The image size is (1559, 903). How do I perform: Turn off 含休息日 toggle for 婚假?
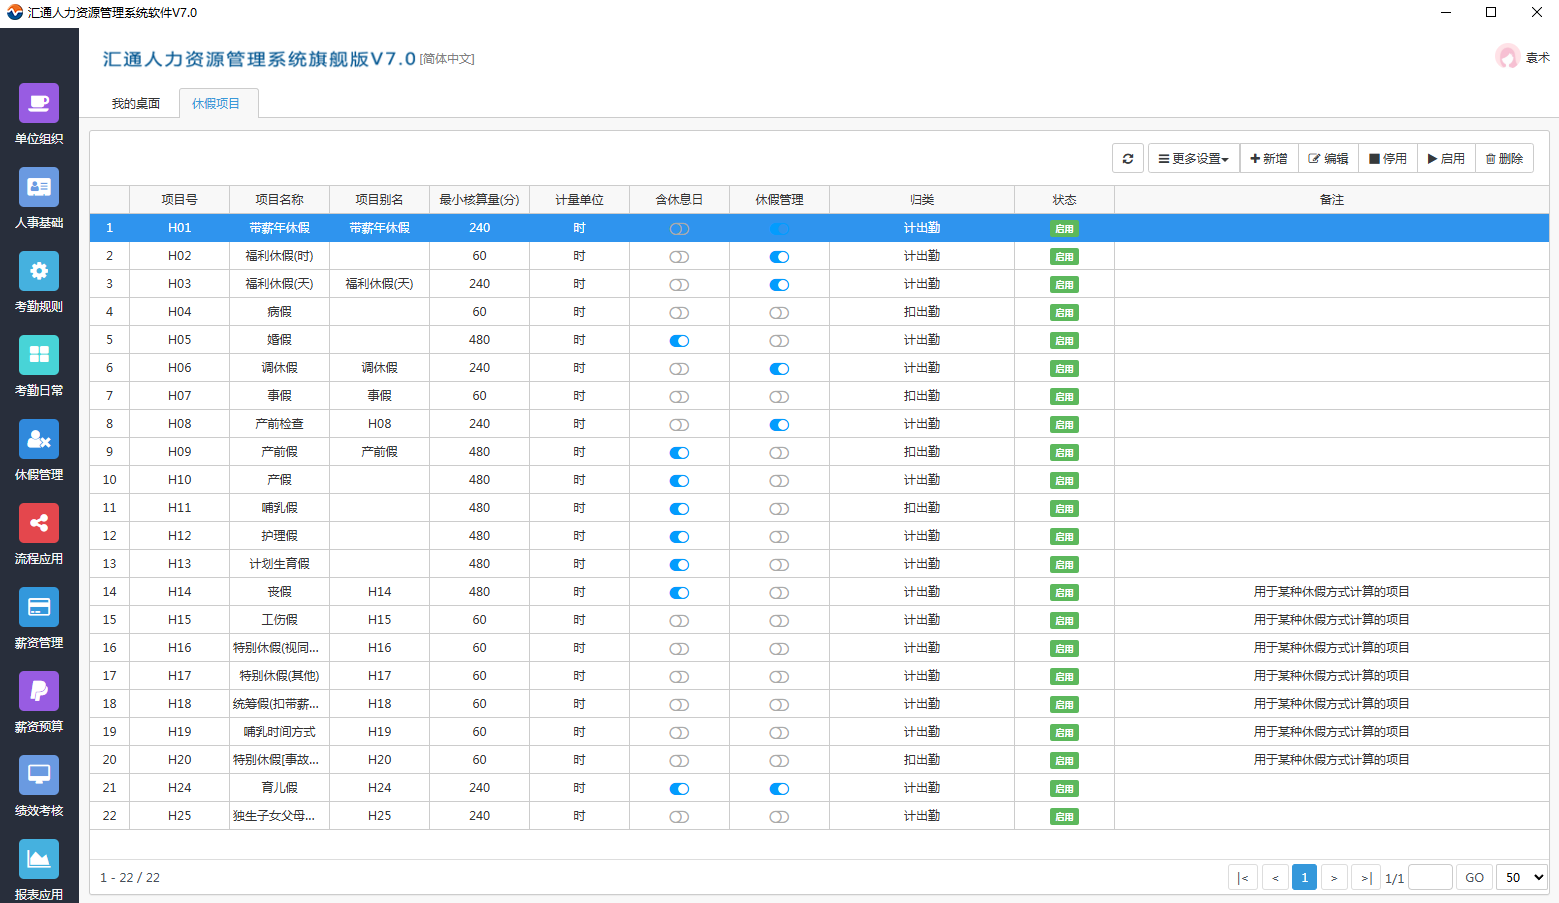point(679,340)
